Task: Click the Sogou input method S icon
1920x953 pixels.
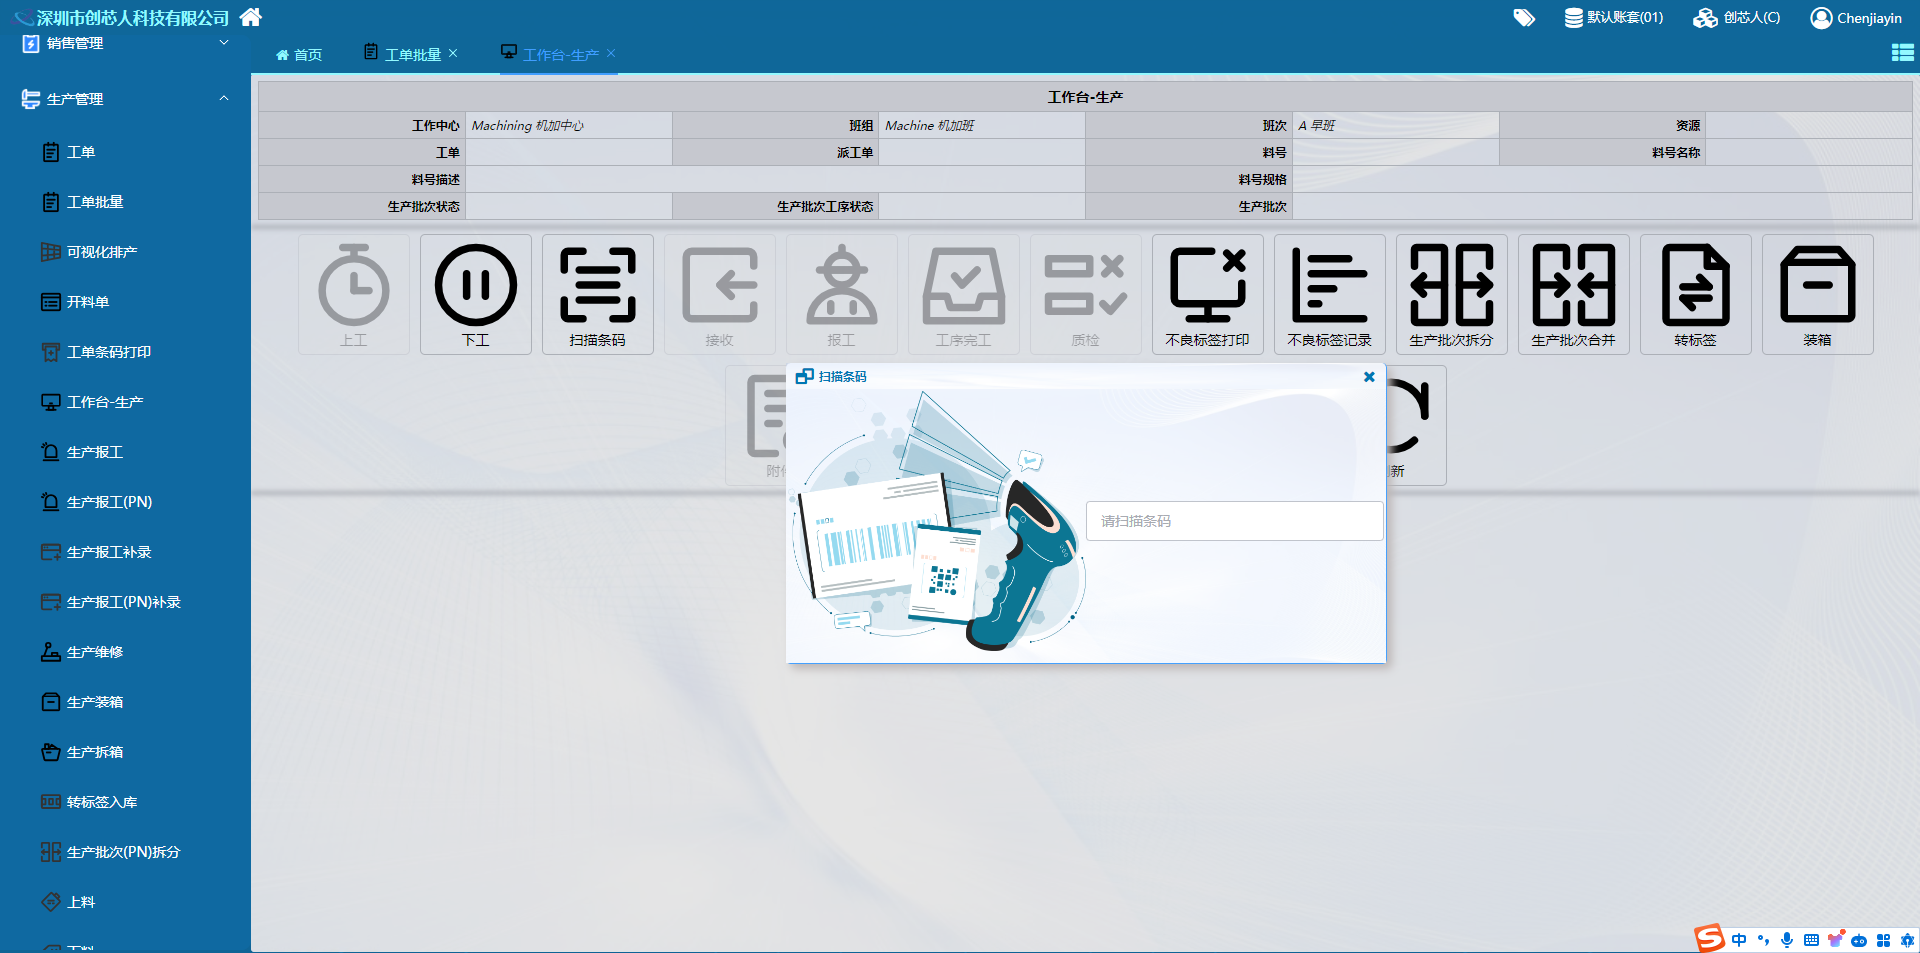Action: point(1709,938)
